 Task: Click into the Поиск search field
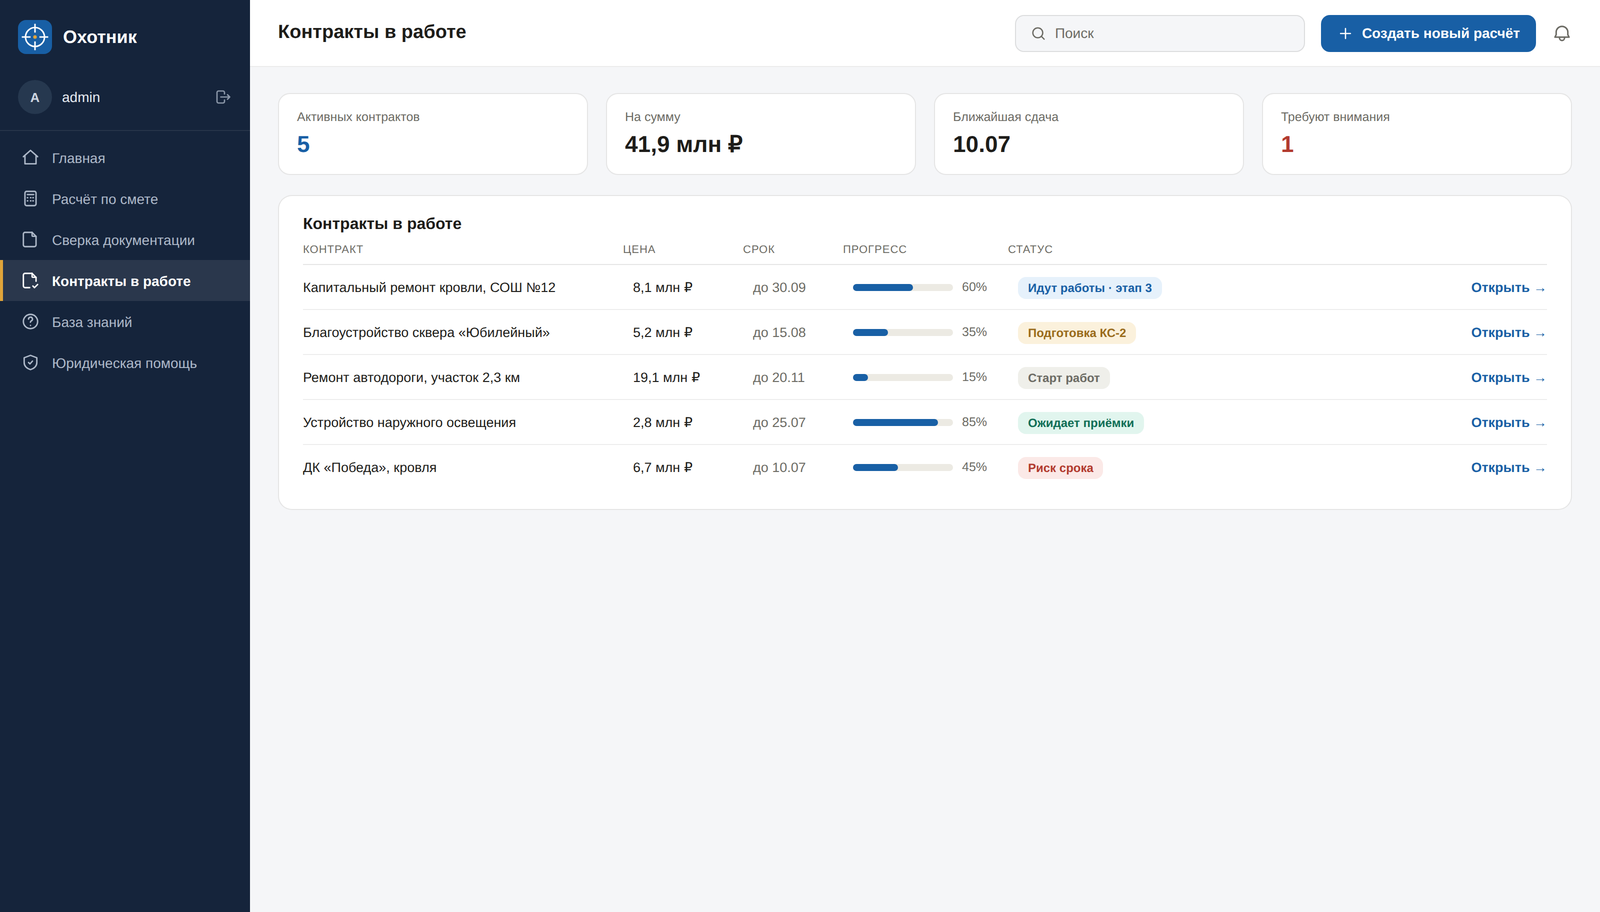point(1160,33)
